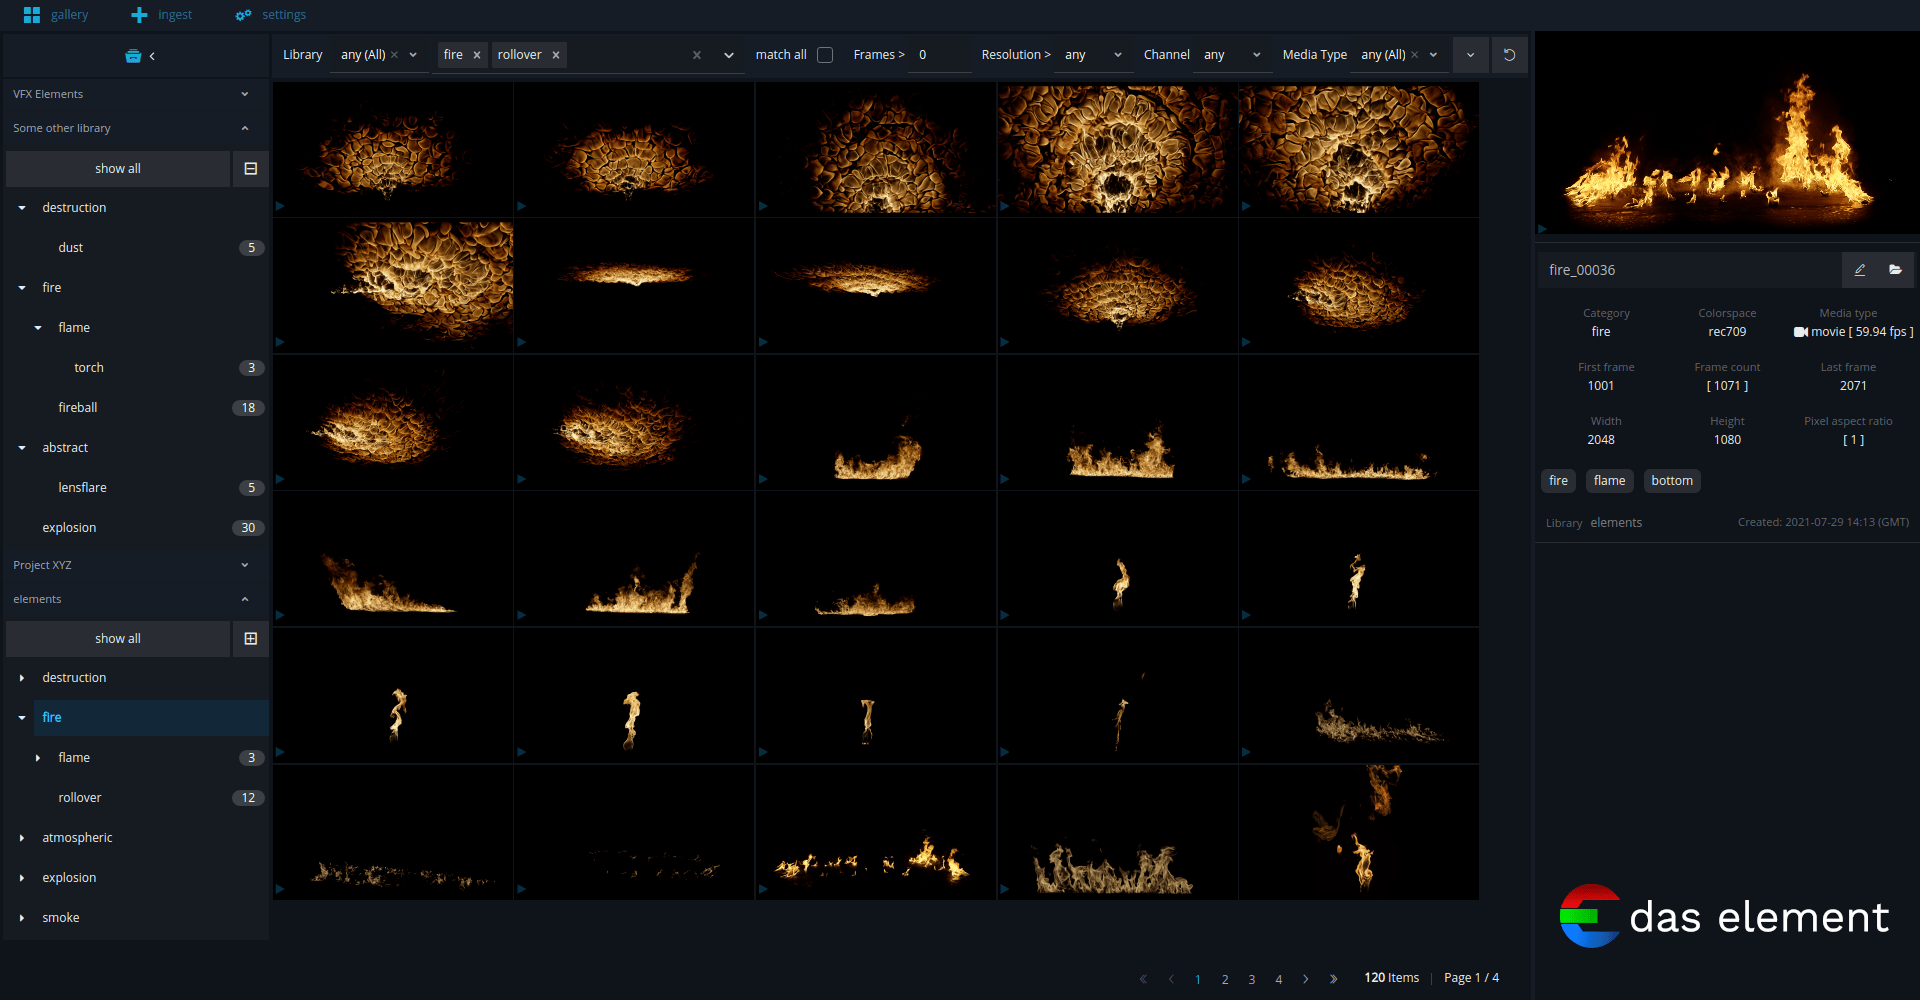Click the grid layout icon beside 'show all' in elements
The width and height of the screenshot is (1920, 1000).
click(x=250, y=638)
